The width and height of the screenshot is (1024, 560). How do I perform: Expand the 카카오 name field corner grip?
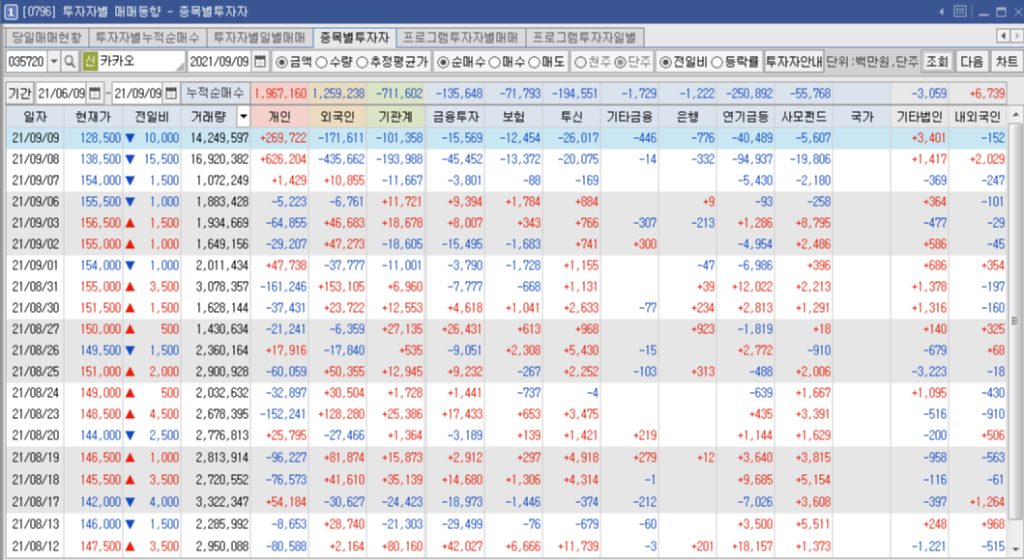click(180, 65)
